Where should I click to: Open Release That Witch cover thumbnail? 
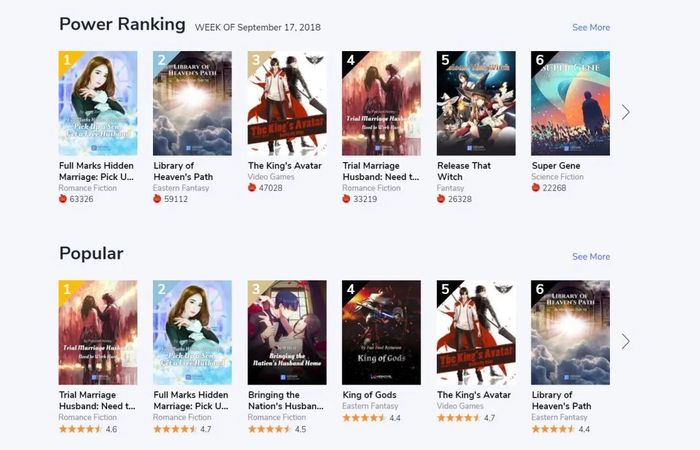coord(476,103)
